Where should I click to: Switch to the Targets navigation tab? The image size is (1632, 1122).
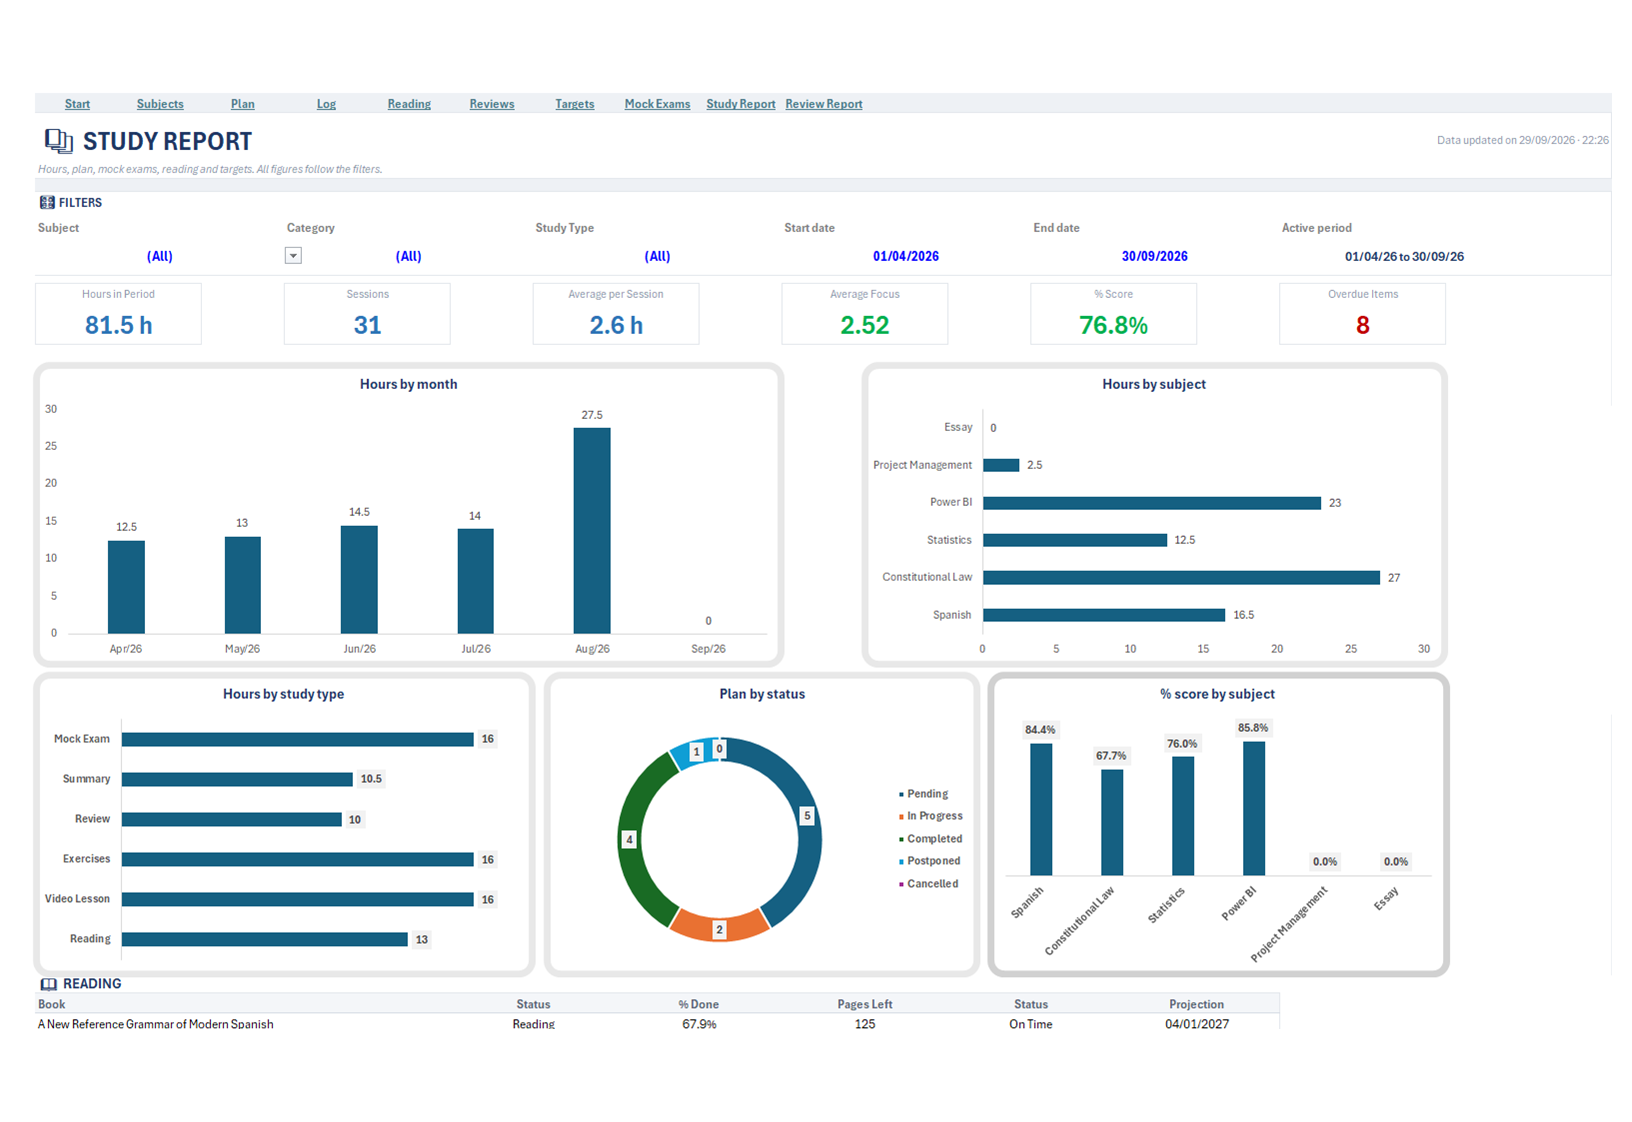tap(575, 104)
